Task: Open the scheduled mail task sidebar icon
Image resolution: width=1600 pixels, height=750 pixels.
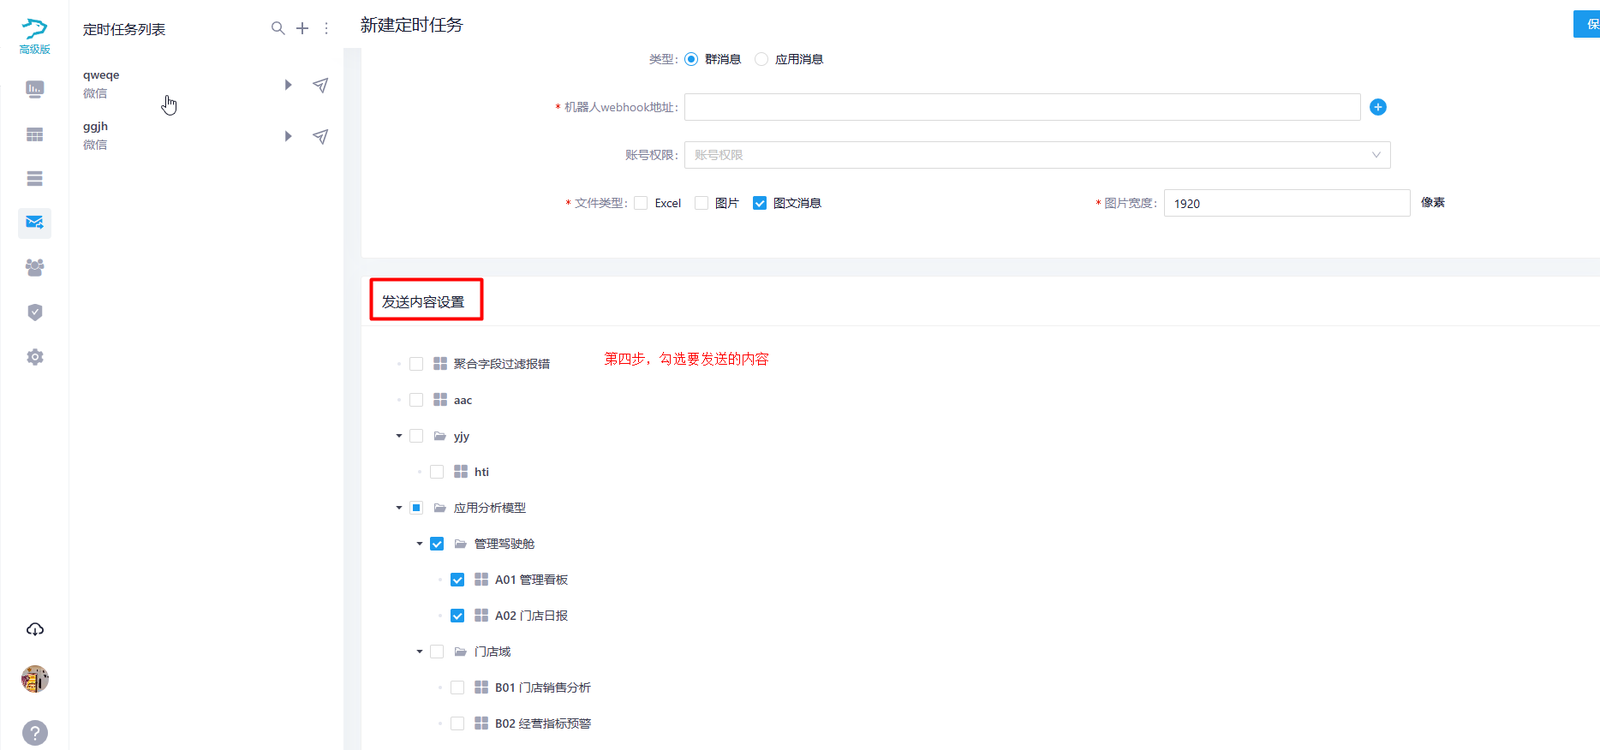Action: [35, 222]
